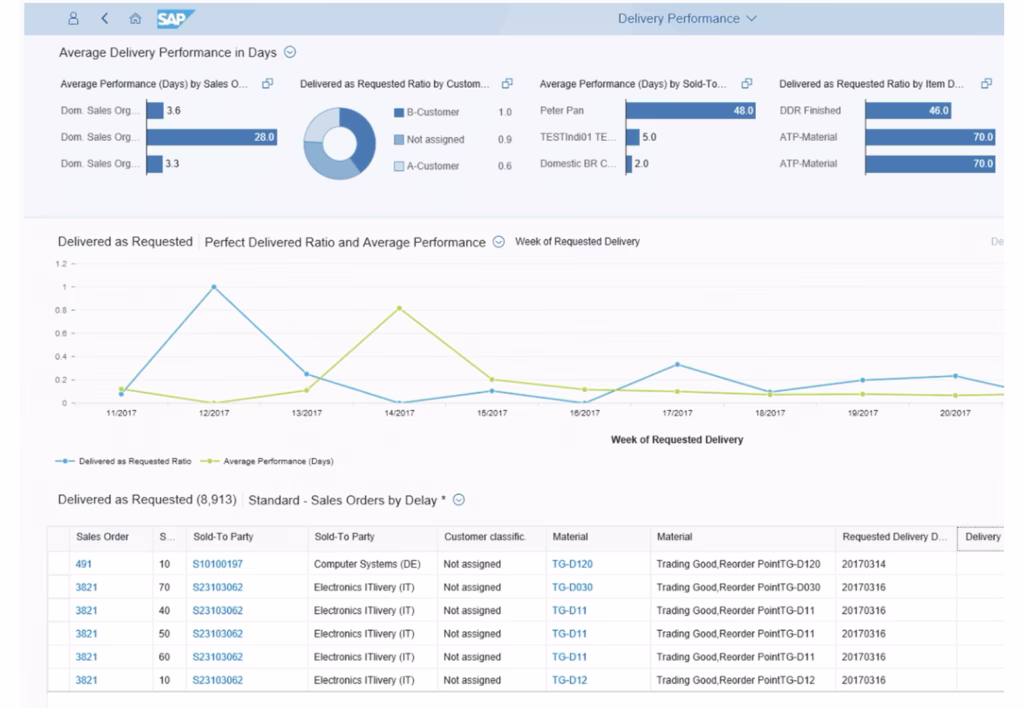The image size is (1024, 708).
Task: Click the Customer classific. column header
Action: point(485,537)
